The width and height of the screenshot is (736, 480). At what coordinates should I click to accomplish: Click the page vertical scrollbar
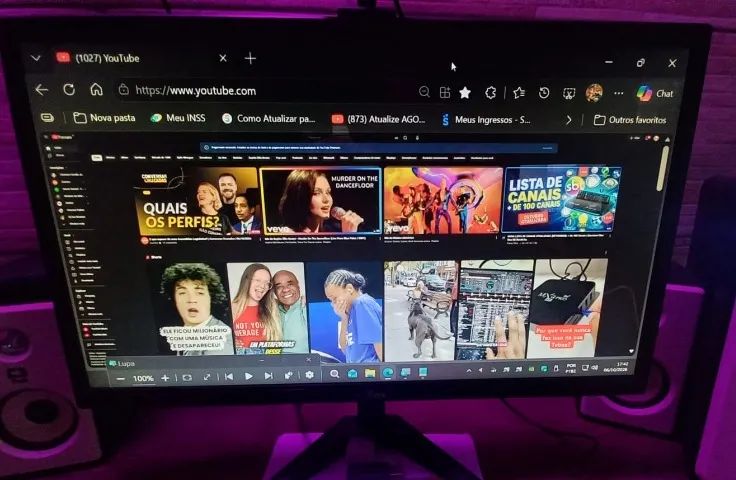click(x=663, y=168)
